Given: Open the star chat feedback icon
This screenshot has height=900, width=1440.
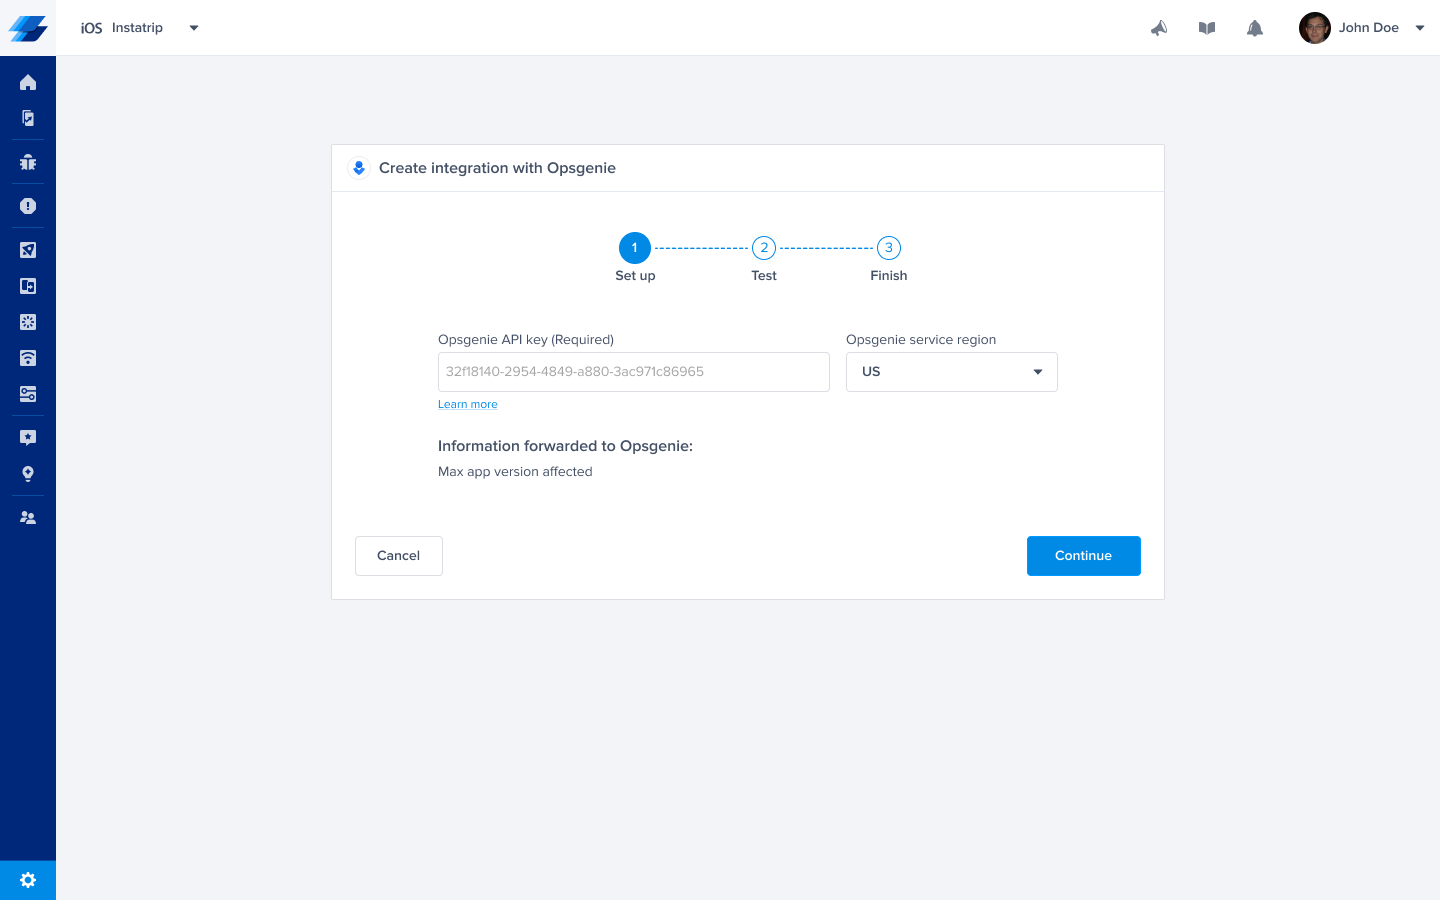Looking at the screenshot, I should [x=28, y=438].
